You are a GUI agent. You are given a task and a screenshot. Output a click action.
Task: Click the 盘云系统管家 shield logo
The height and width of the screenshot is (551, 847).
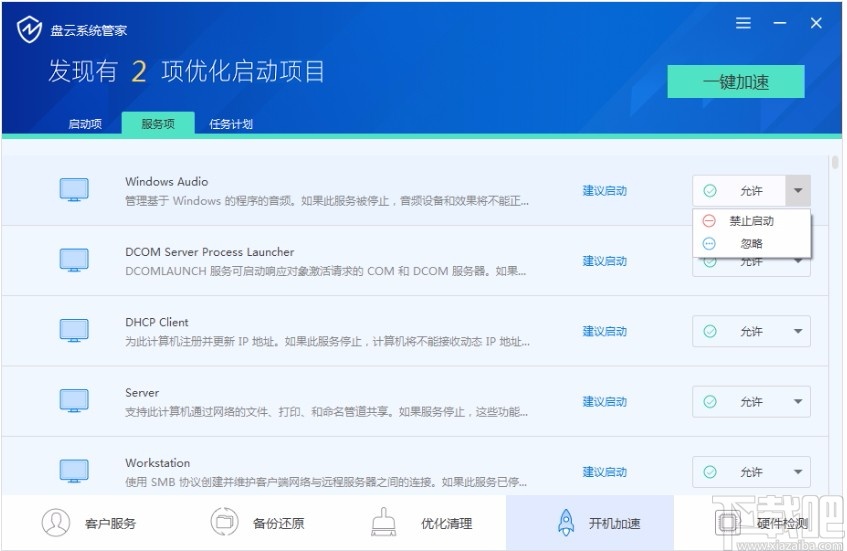coord(29,29)
